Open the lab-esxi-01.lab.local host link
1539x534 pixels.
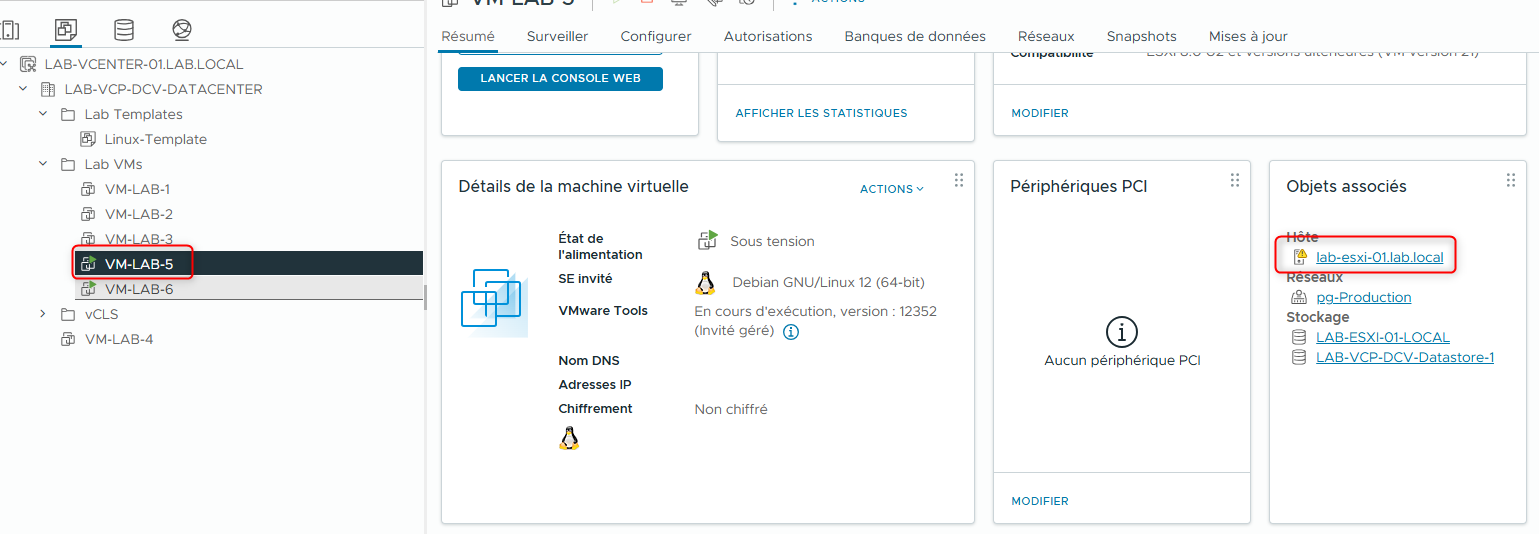(x=1380, y=257)
